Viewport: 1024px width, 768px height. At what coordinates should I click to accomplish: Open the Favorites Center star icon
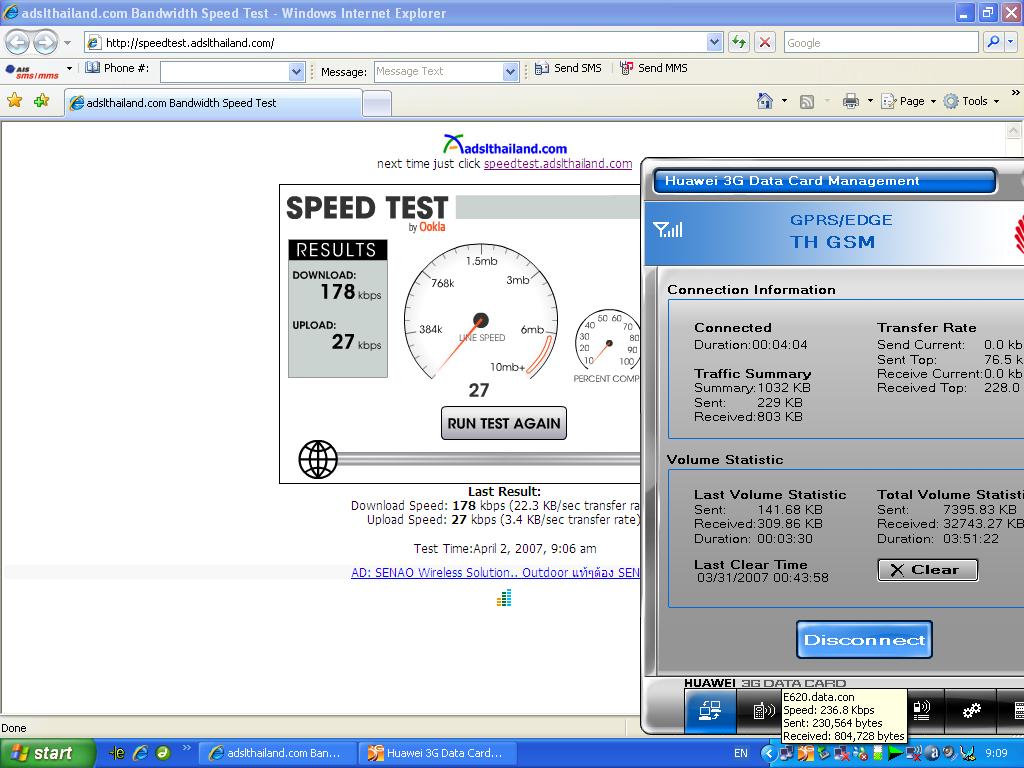14,101
